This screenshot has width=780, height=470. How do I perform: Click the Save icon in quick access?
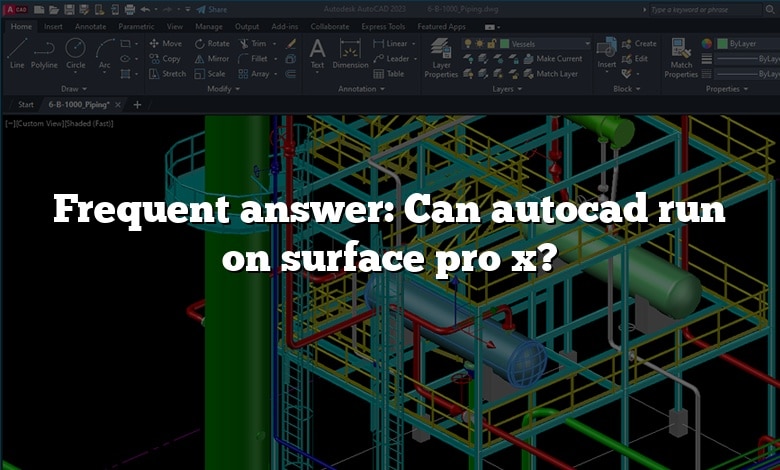coord(70,9)
